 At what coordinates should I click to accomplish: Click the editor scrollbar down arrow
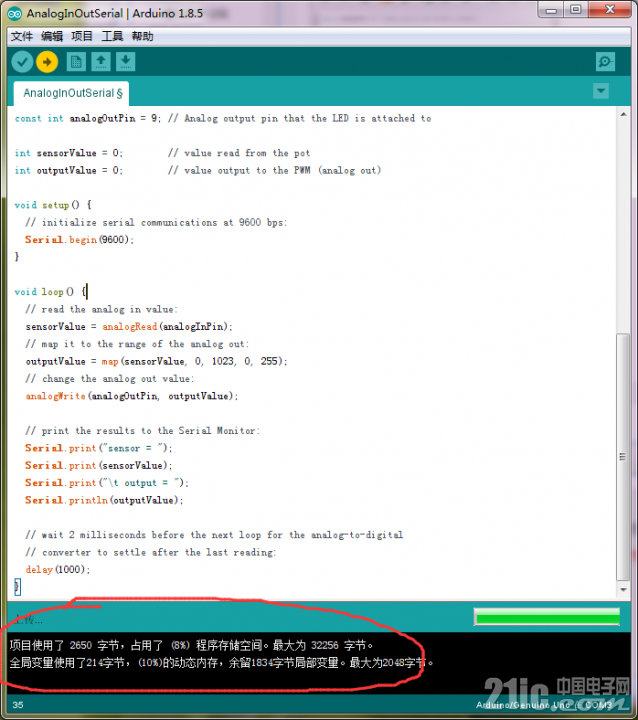(x=623, y=590)
